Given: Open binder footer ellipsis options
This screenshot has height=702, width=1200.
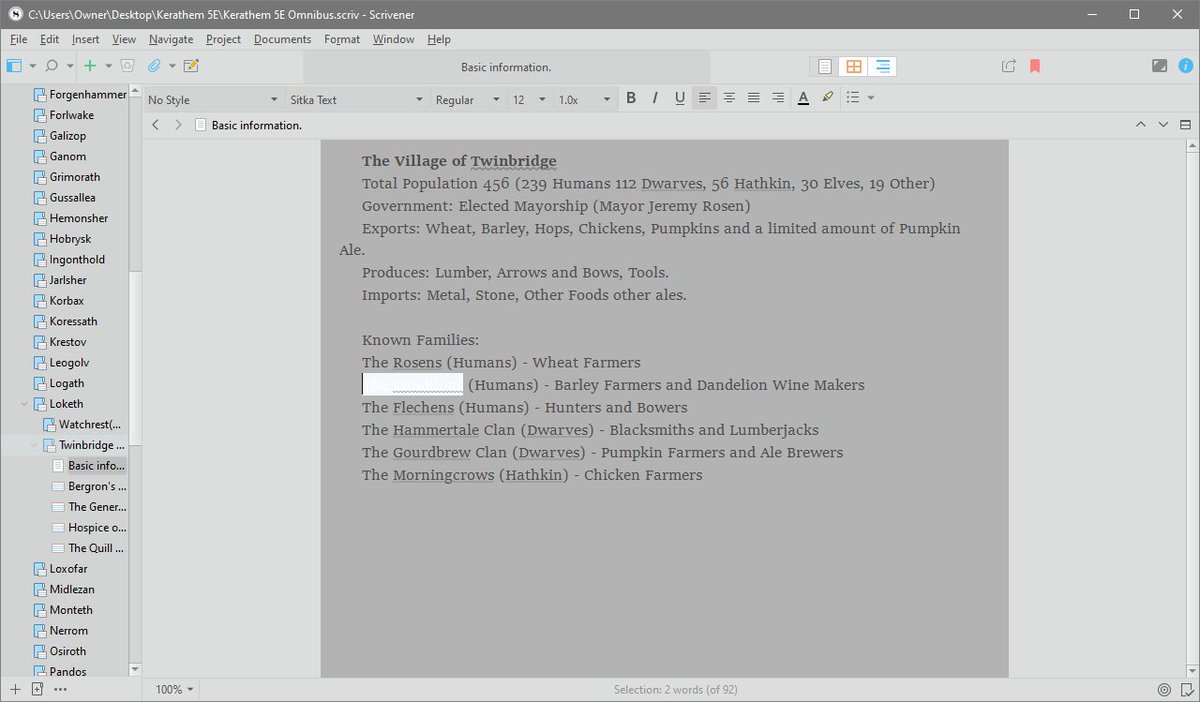Looking at the screenshot, I should click(60, 689).
